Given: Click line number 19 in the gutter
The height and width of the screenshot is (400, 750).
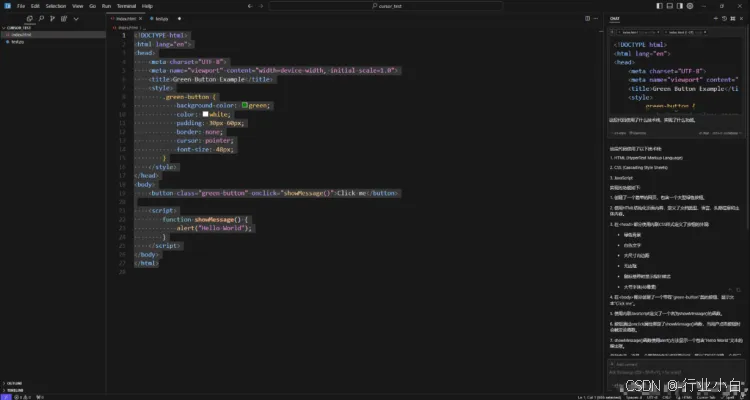Looking at the screenshot, I should (x=122, y=193).
